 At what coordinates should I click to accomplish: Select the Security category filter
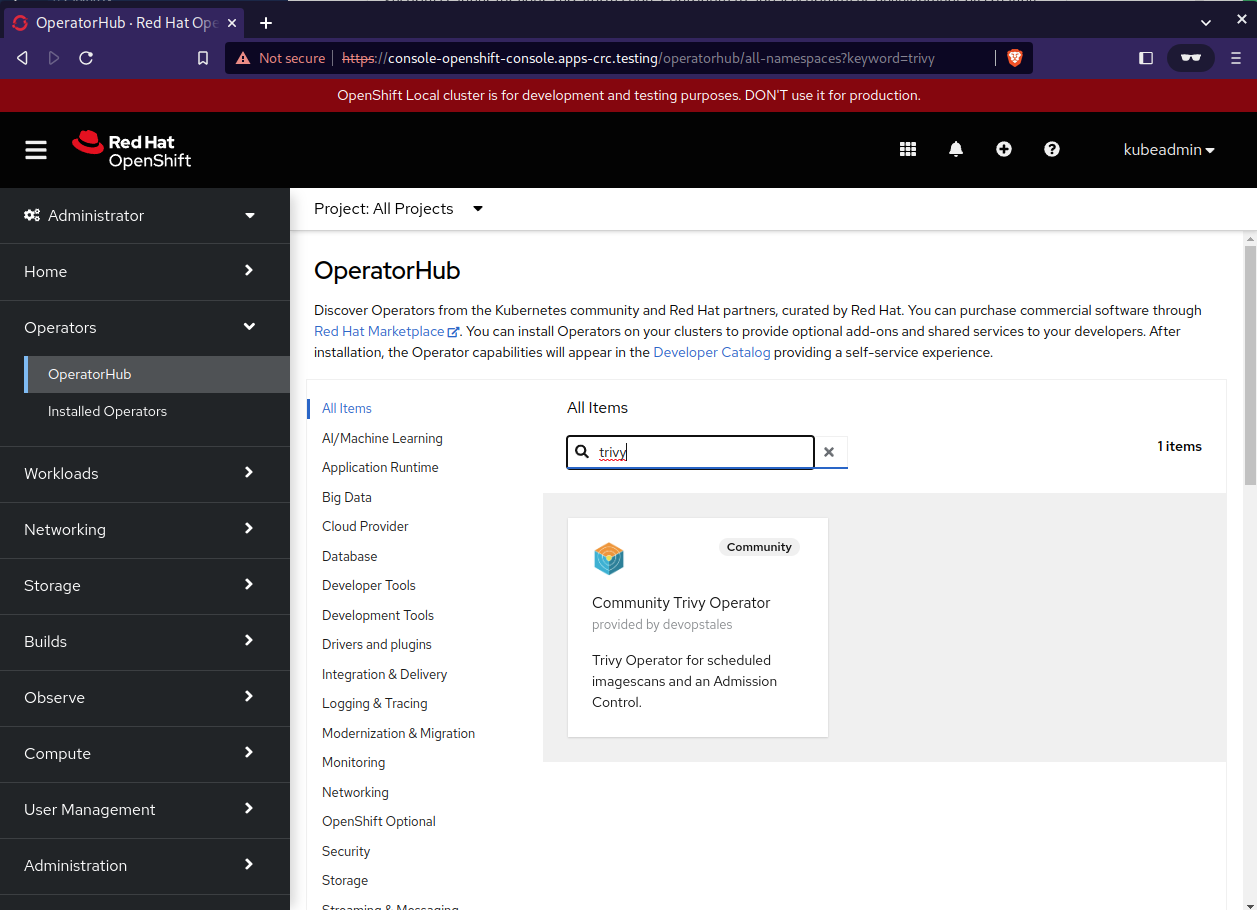coord(346,851)
